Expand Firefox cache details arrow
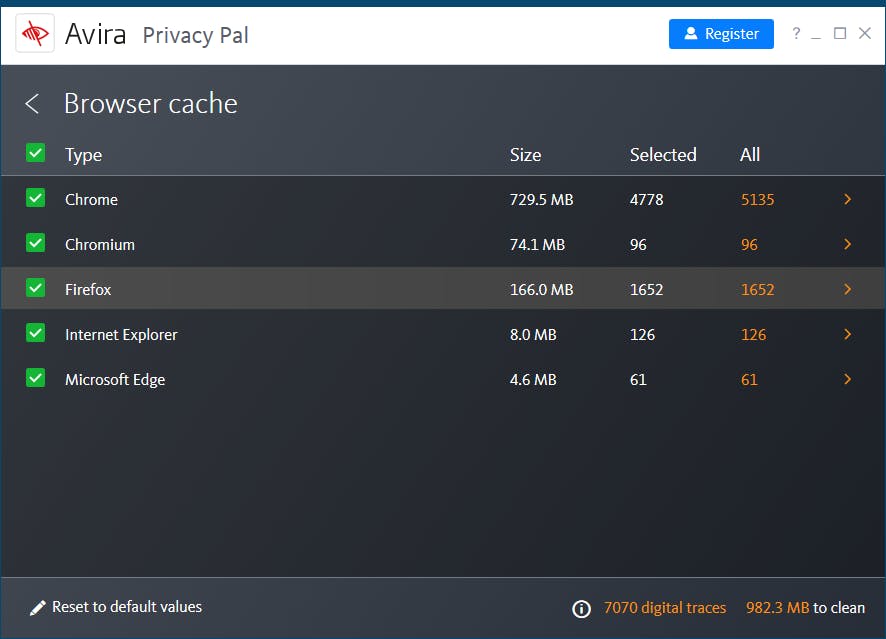The width and height of the screenshot is (886, 639). point(847,290)
